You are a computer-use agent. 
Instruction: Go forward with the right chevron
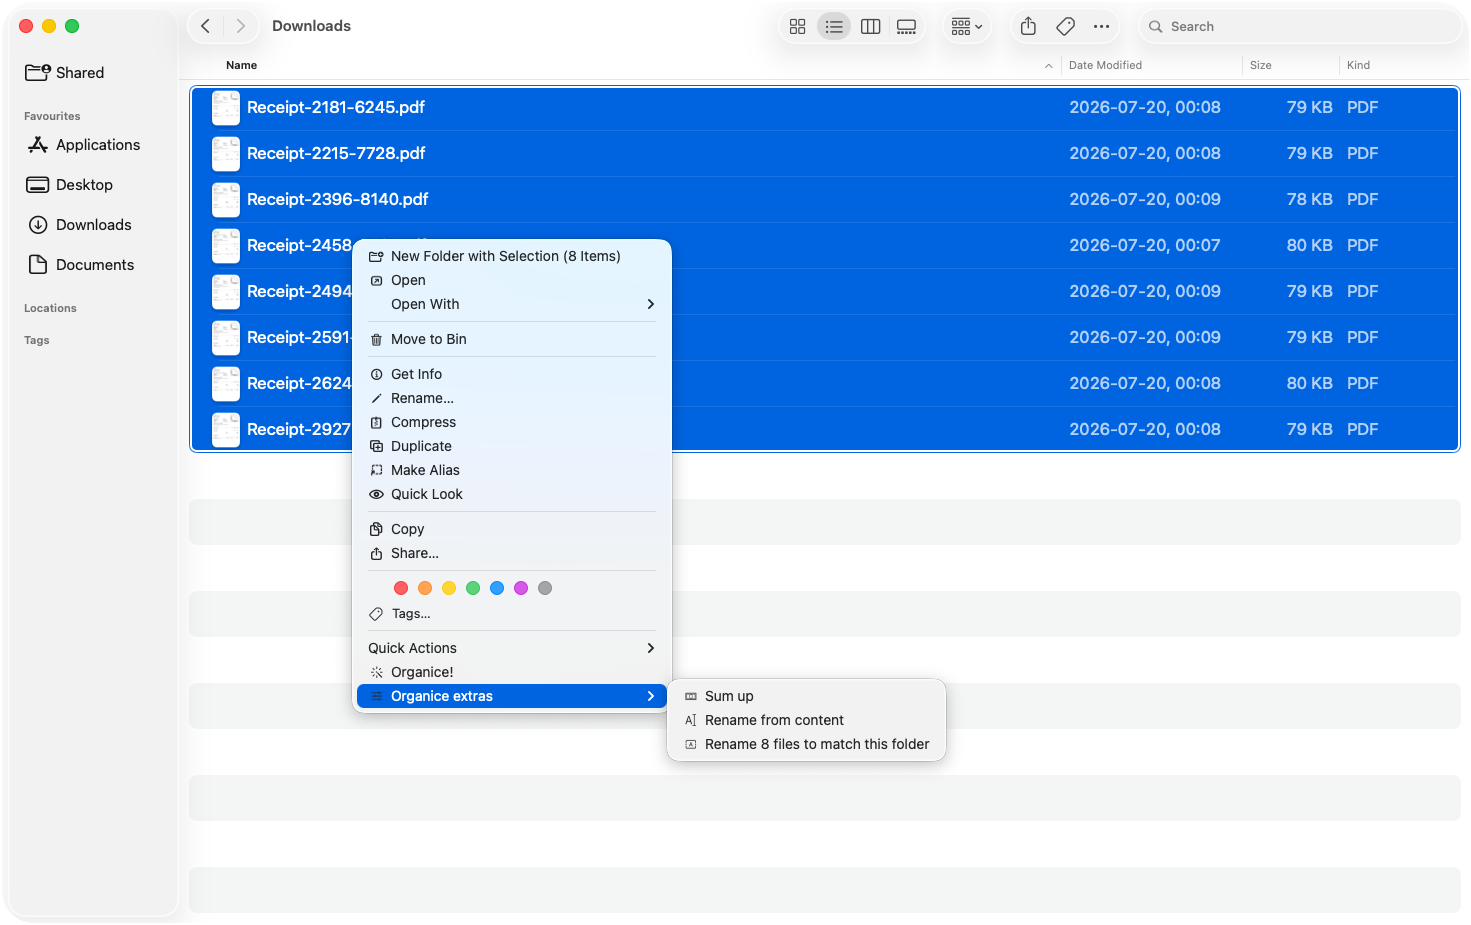click(x=240, y=26)
